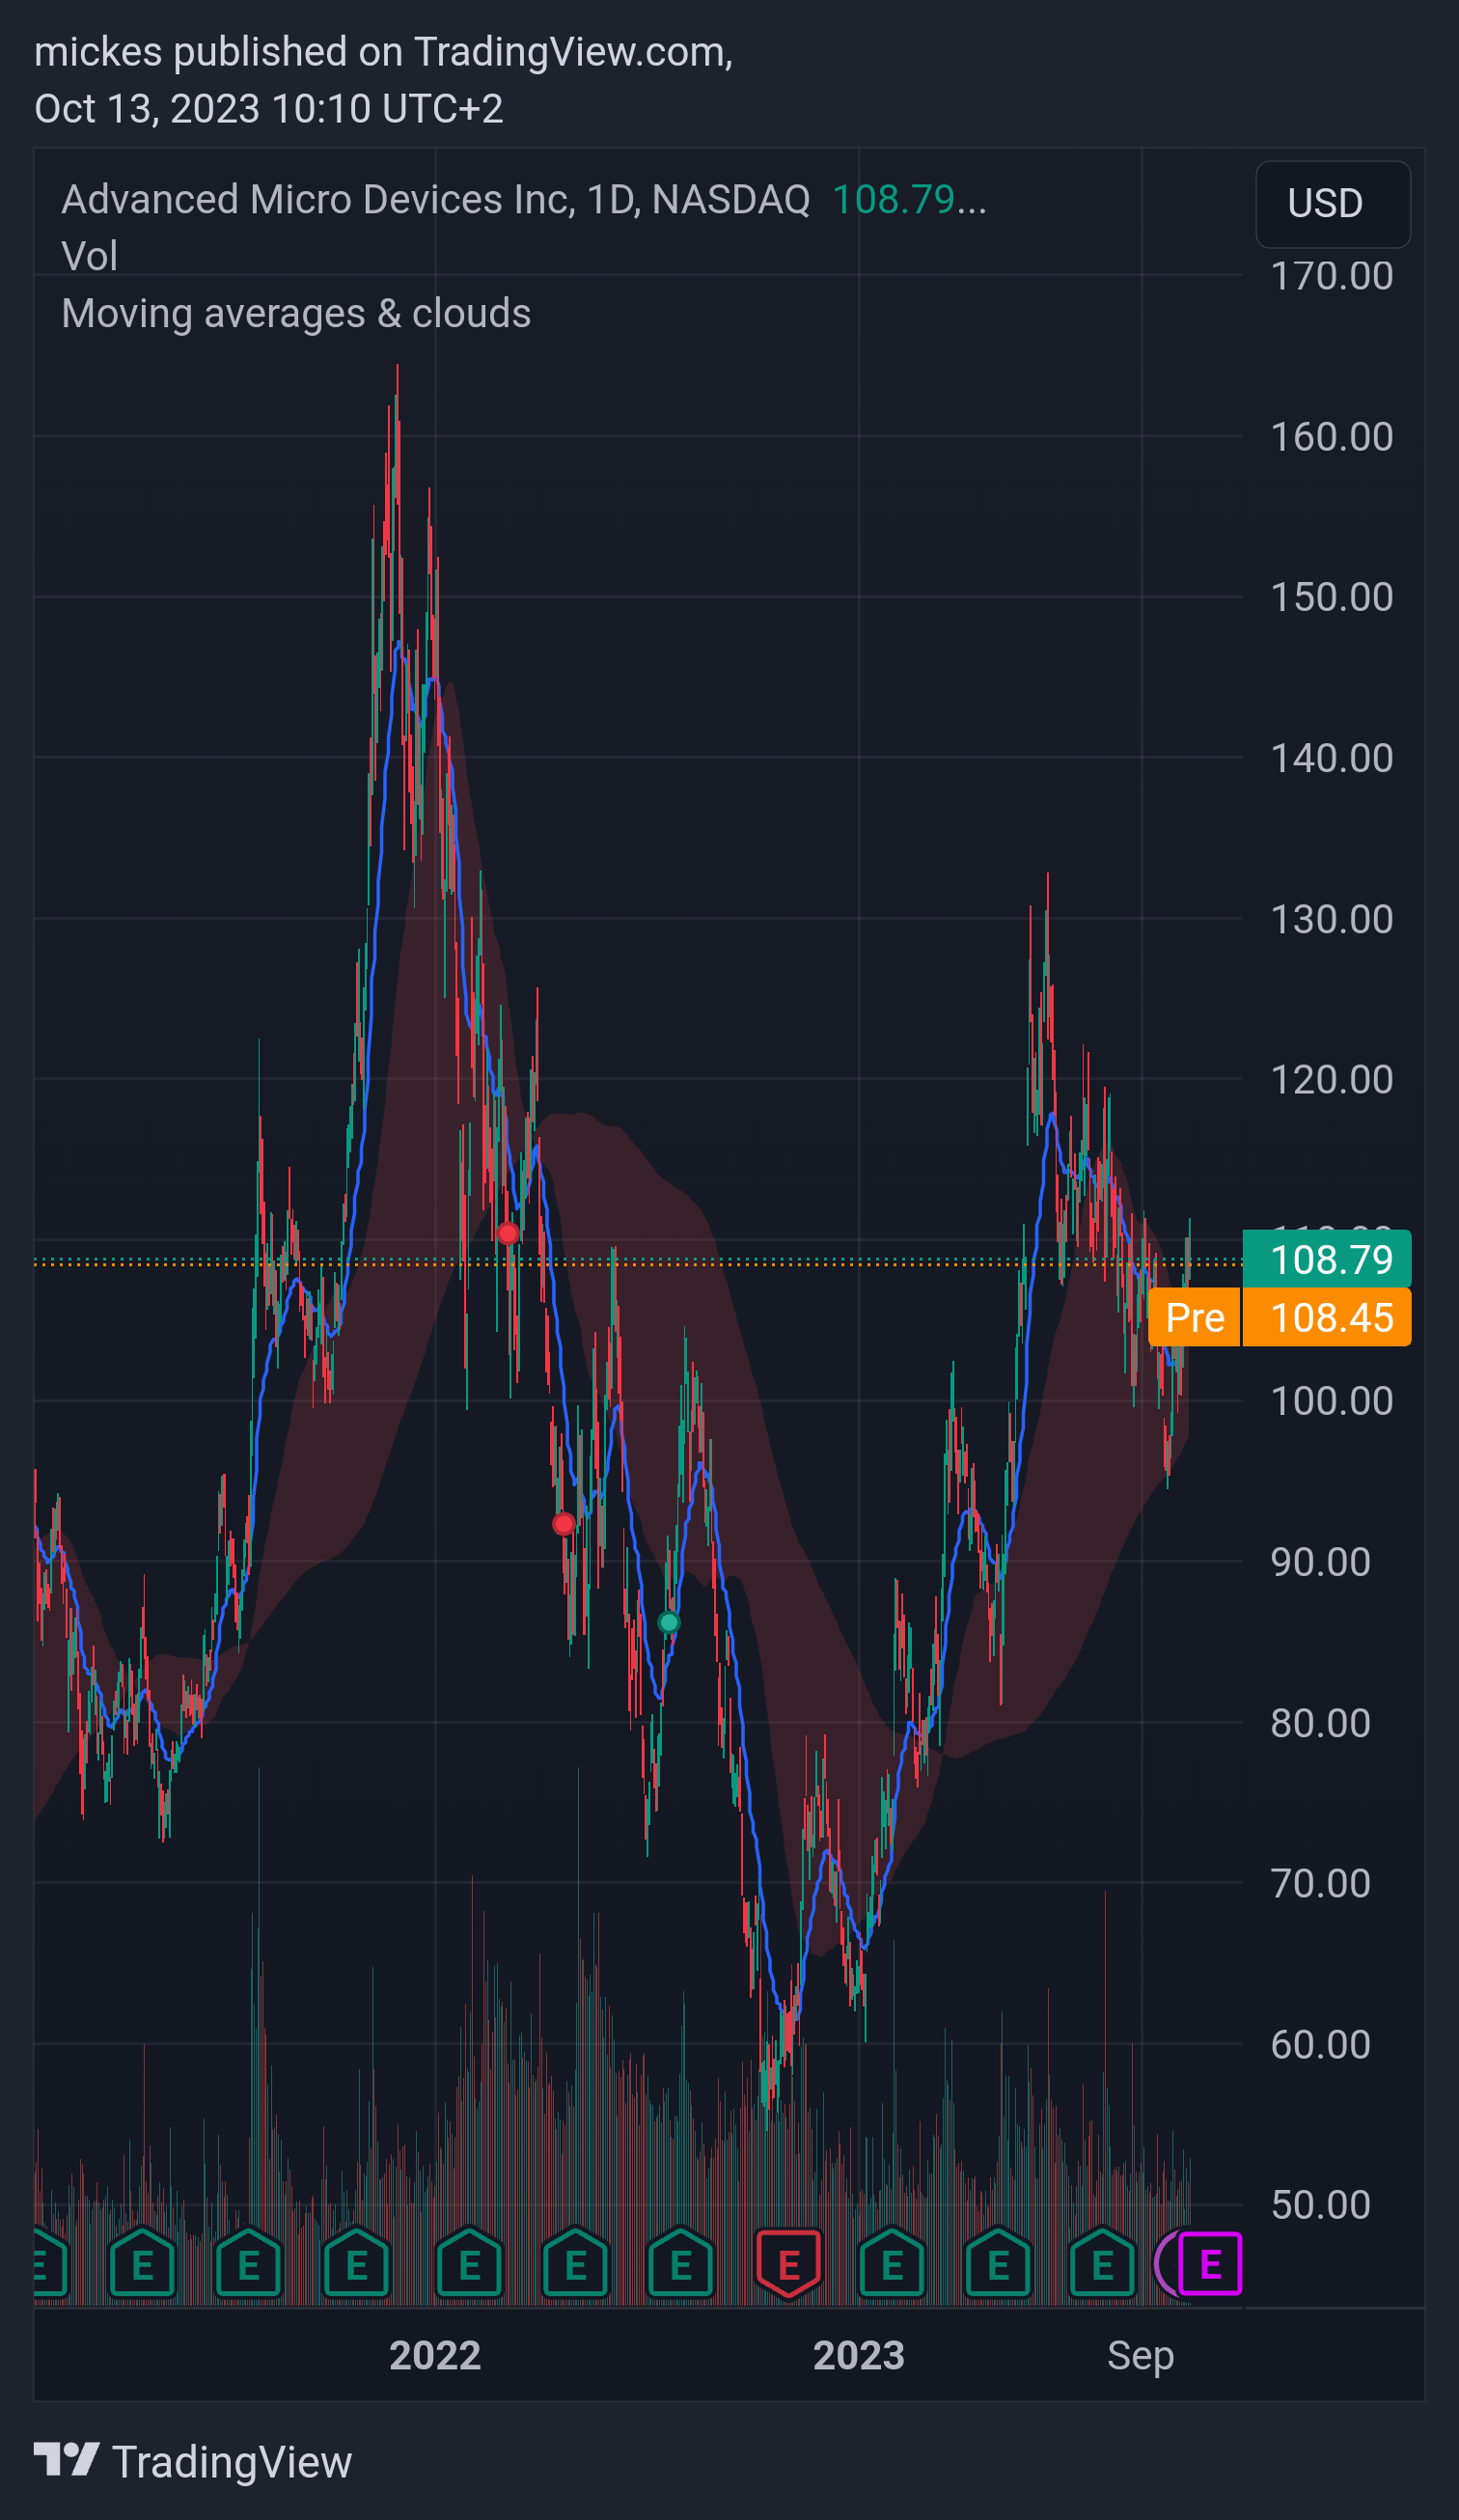Image resolution: width=1459 pixels, height=2520 pixels.
Task: Open the USD currency selector
Action: pos(1333,204)
